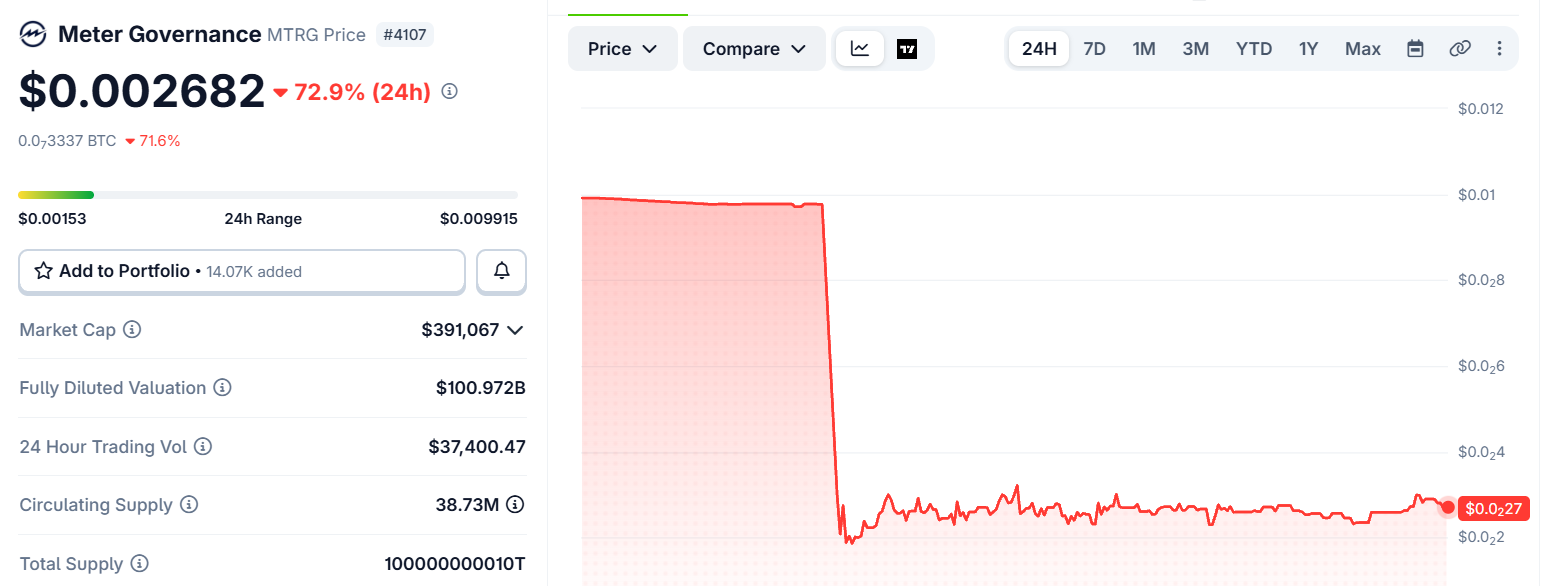Click the red last-price dot on chart
The width and height of the screenshot is (1545, 586).
tap(1448, 508)
